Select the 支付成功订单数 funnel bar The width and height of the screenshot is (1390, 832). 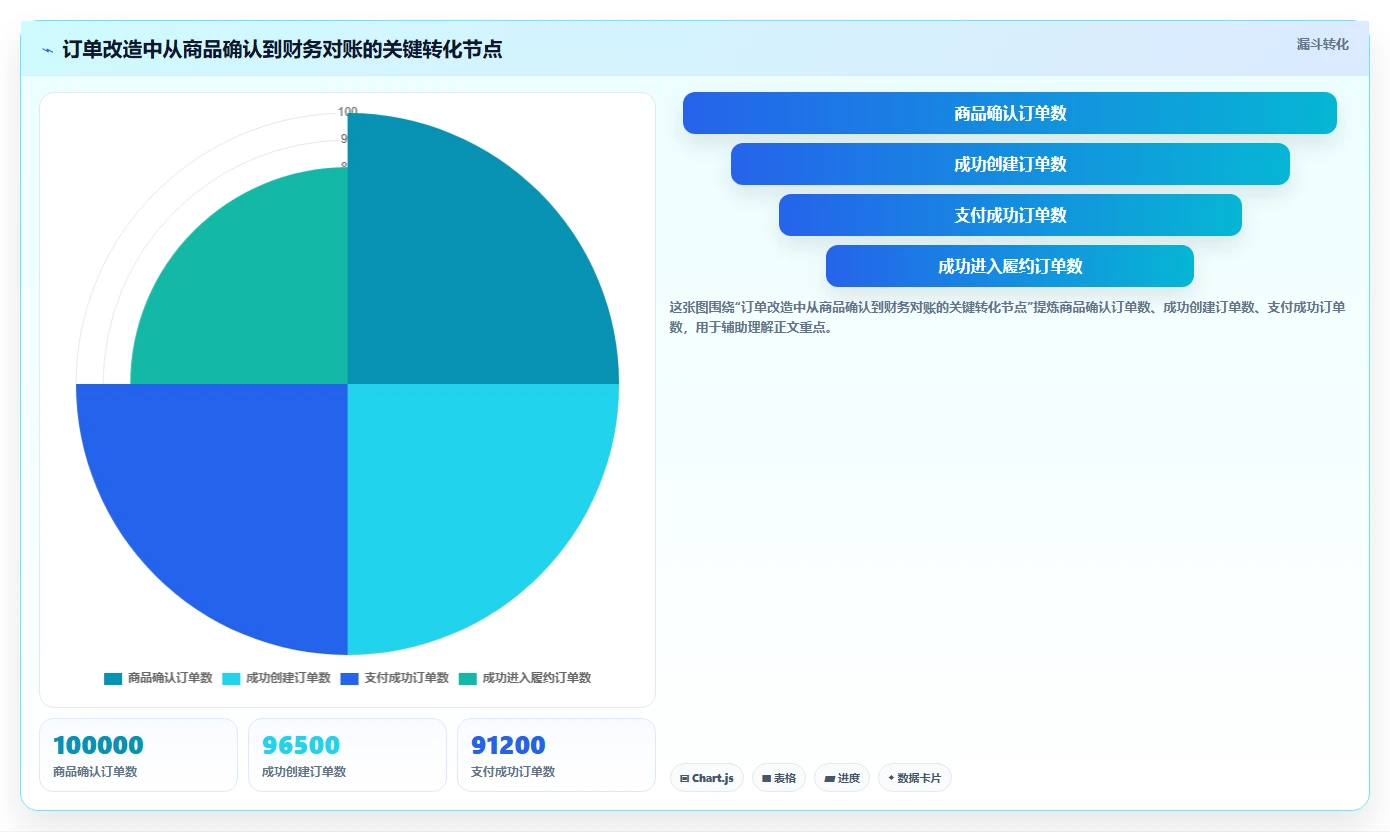click(x=1010, y=215)
